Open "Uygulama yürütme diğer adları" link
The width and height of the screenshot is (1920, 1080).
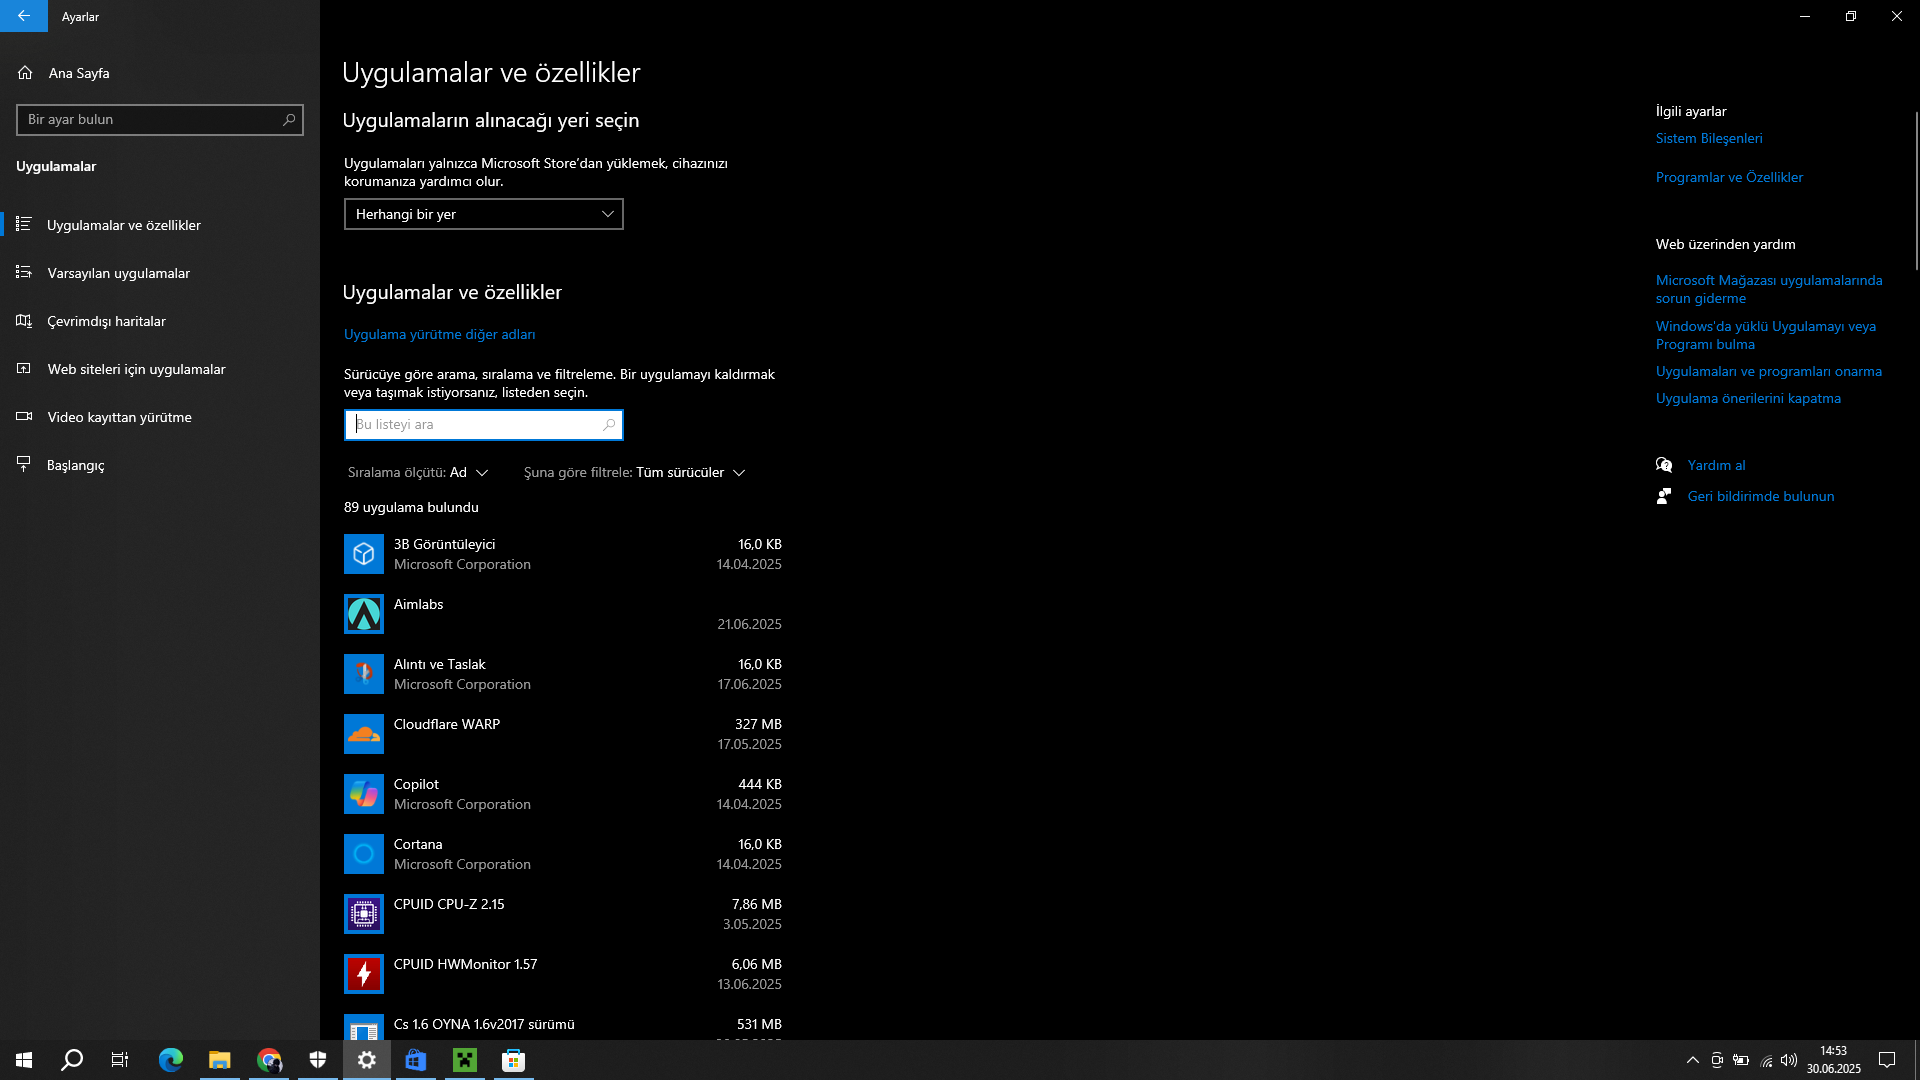coord(439,334)
